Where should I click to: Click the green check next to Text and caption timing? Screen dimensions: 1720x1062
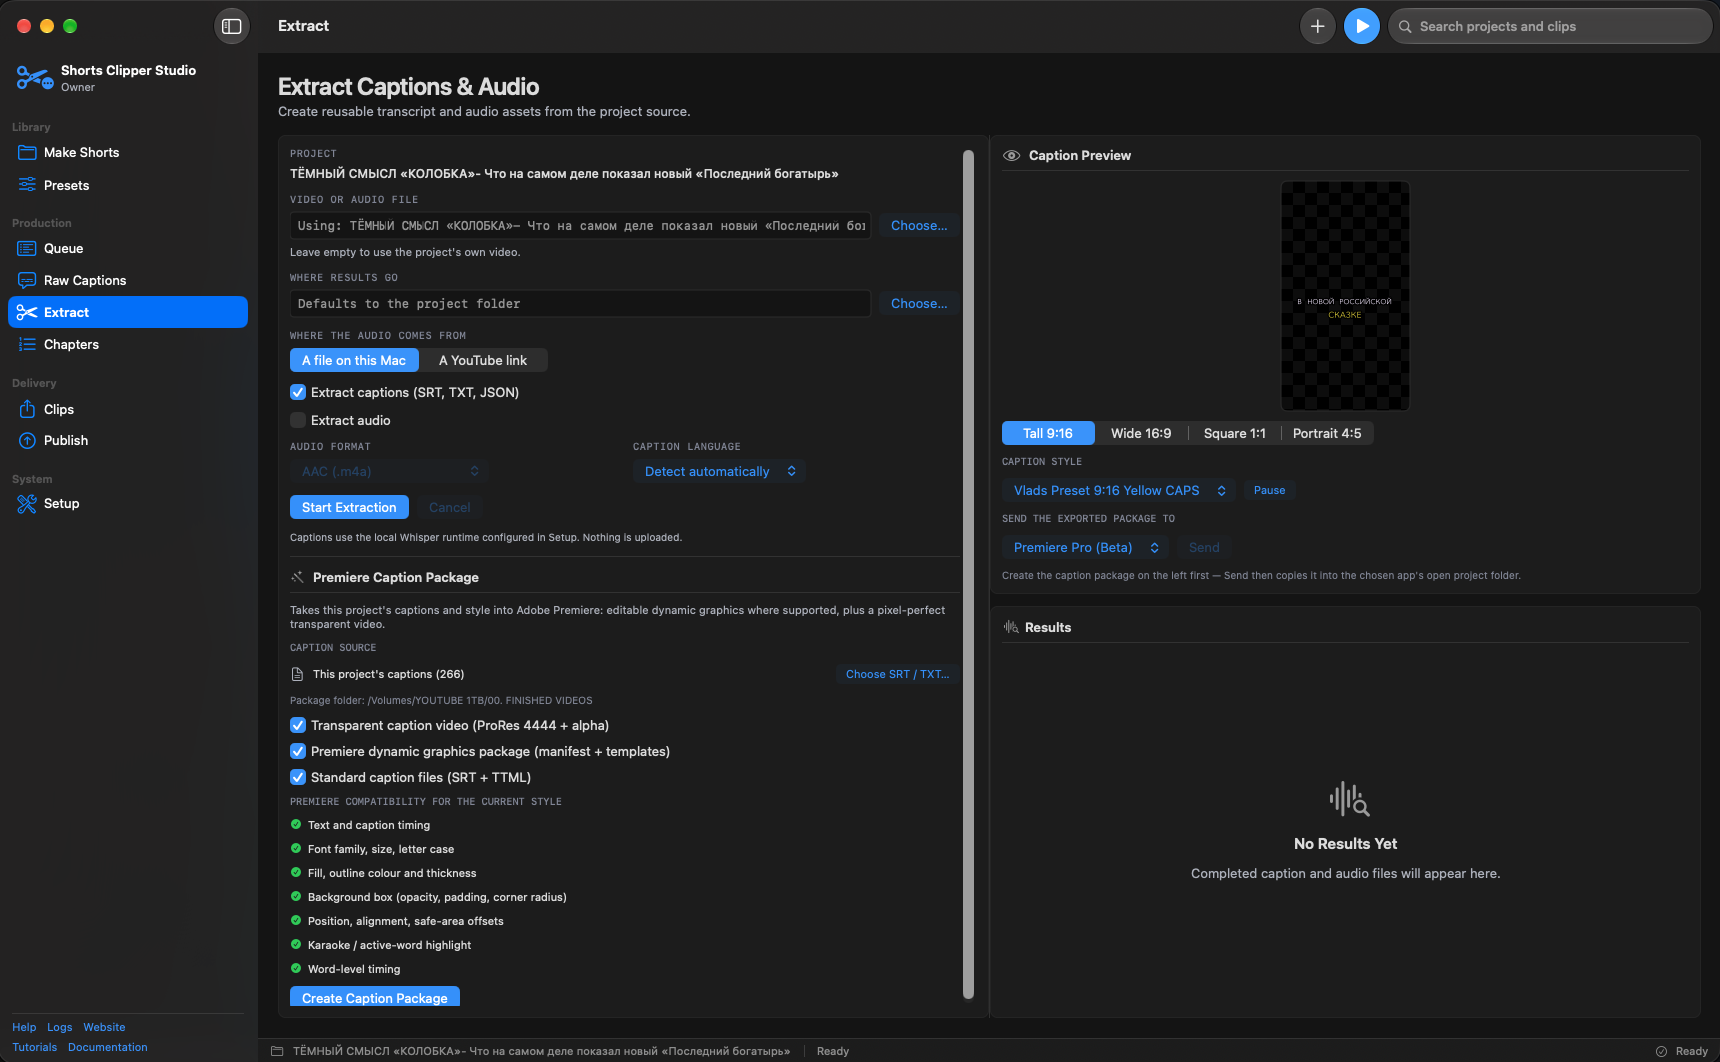[296, 825]
